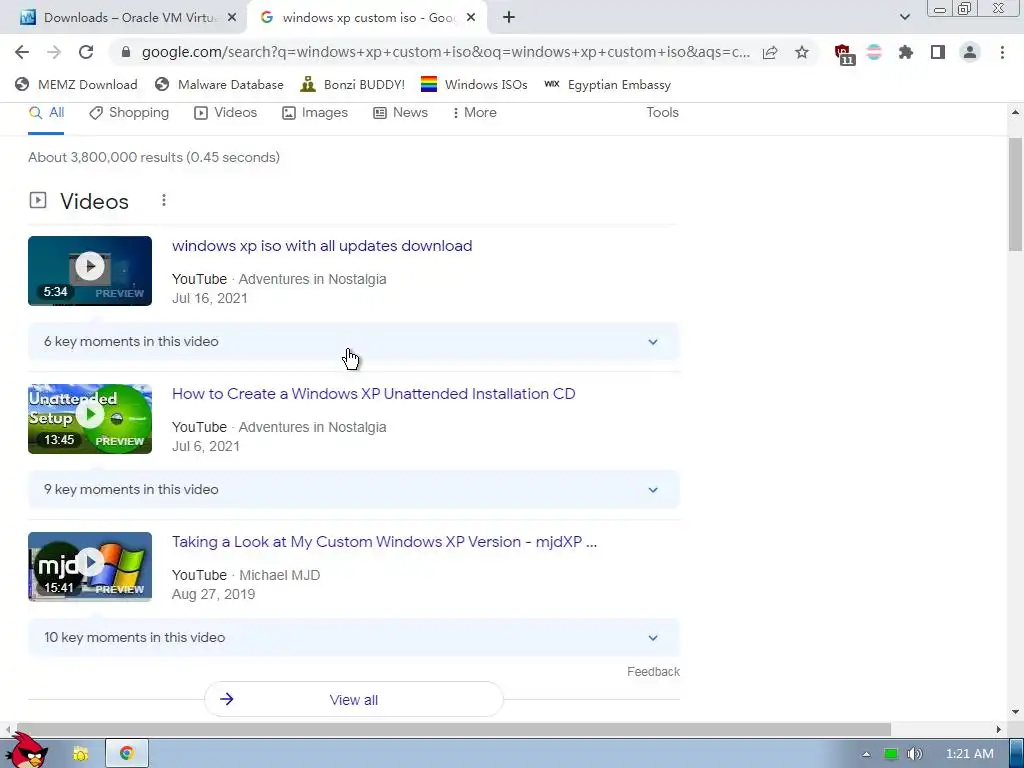Go back to previous page

click(22, 52)
